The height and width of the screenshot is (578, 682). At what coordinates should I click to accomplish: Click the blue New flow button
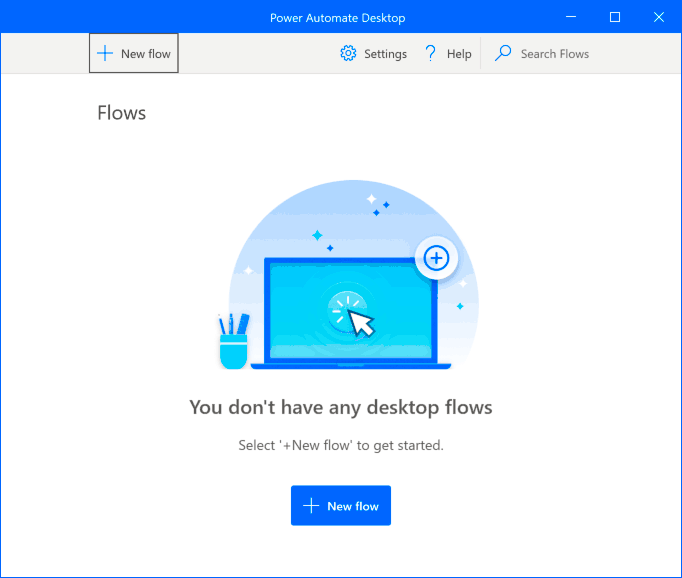(341, 505)
